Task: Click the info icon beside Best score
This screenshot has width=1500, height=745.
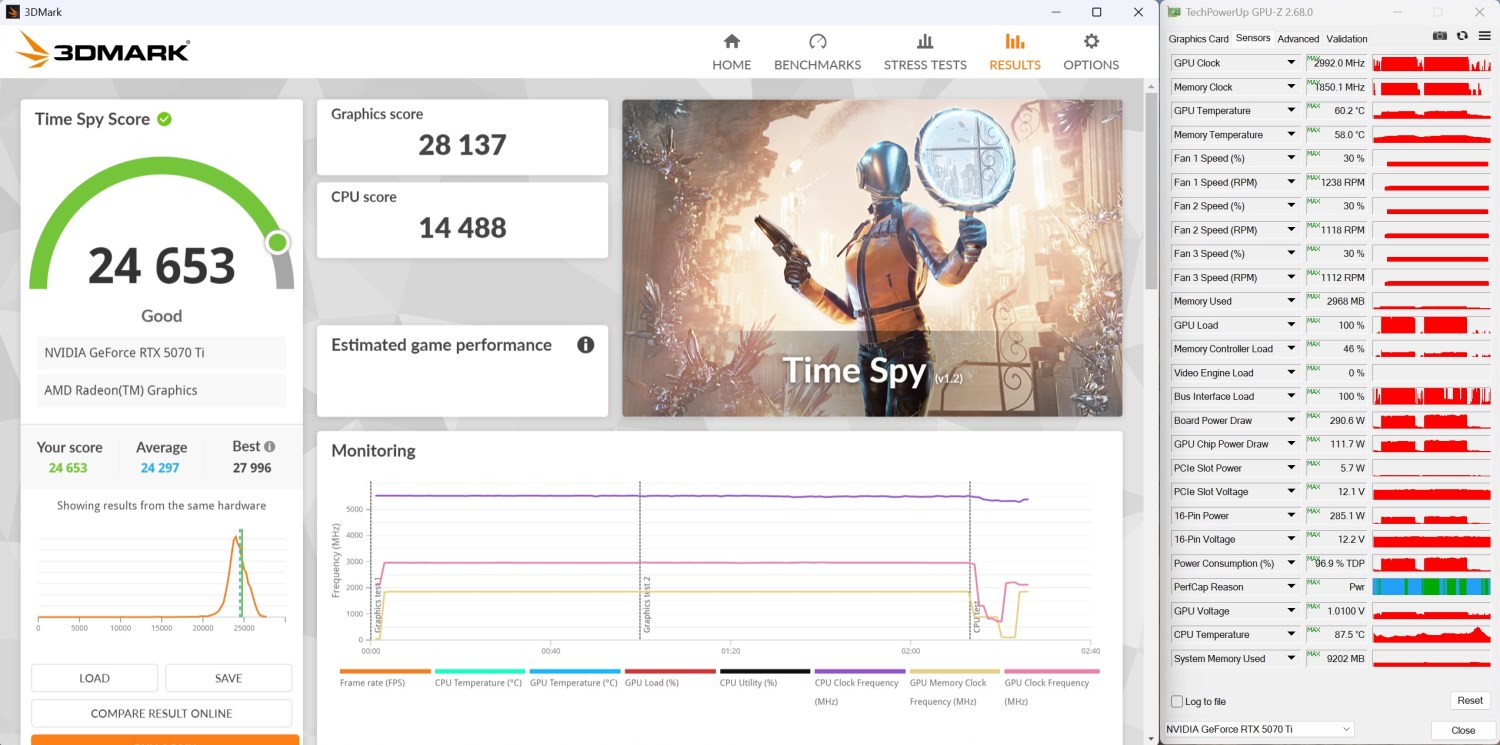Action: (269, 447)
